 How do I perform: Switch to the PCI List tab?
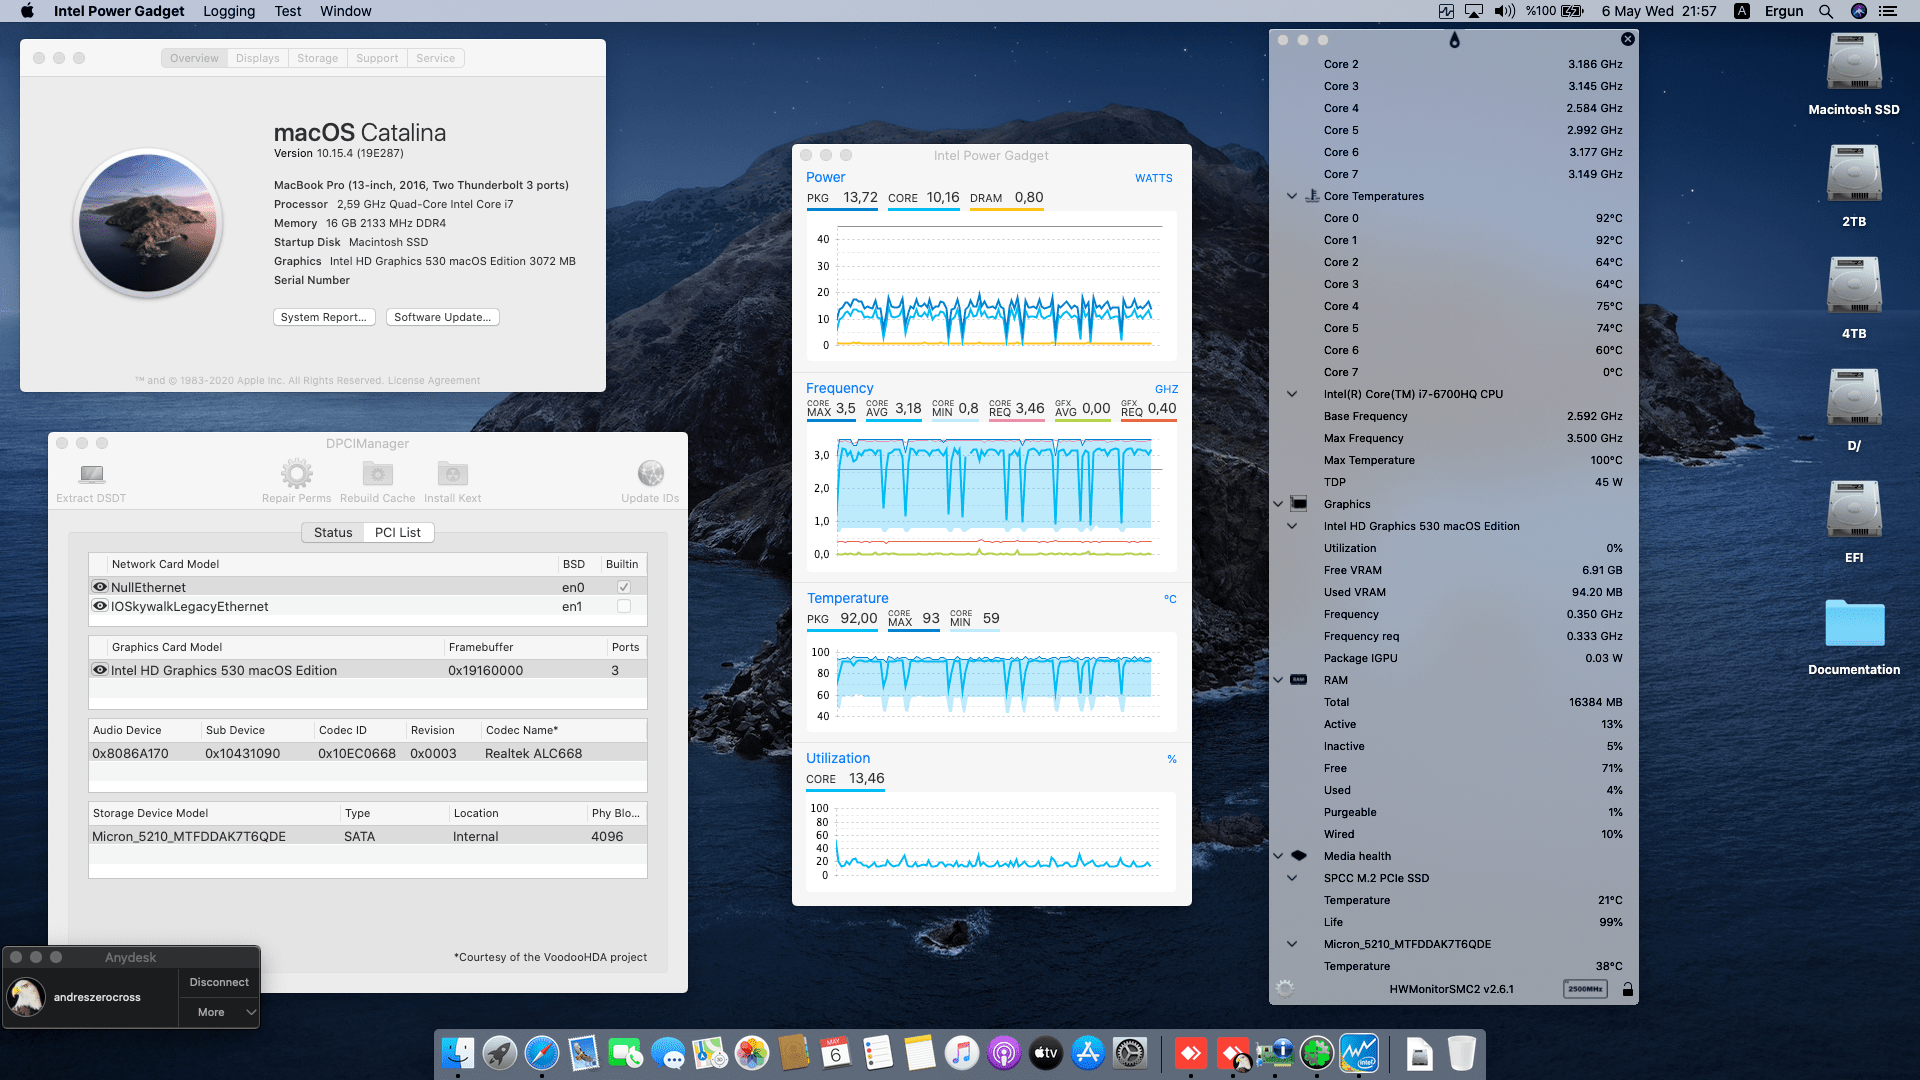(x=397, y=532)
